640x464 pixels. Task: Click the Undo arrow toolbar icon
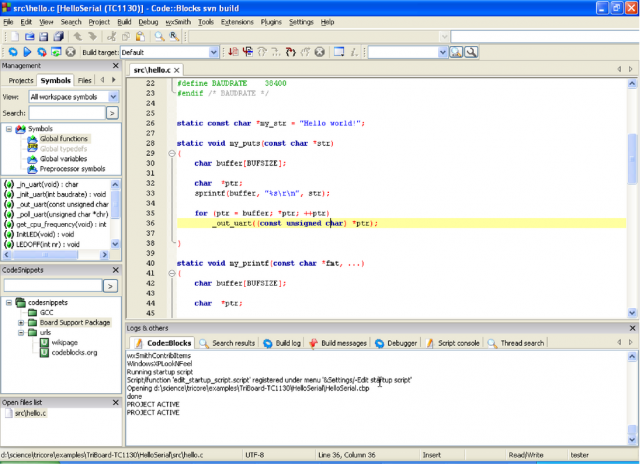coord(79,36)
